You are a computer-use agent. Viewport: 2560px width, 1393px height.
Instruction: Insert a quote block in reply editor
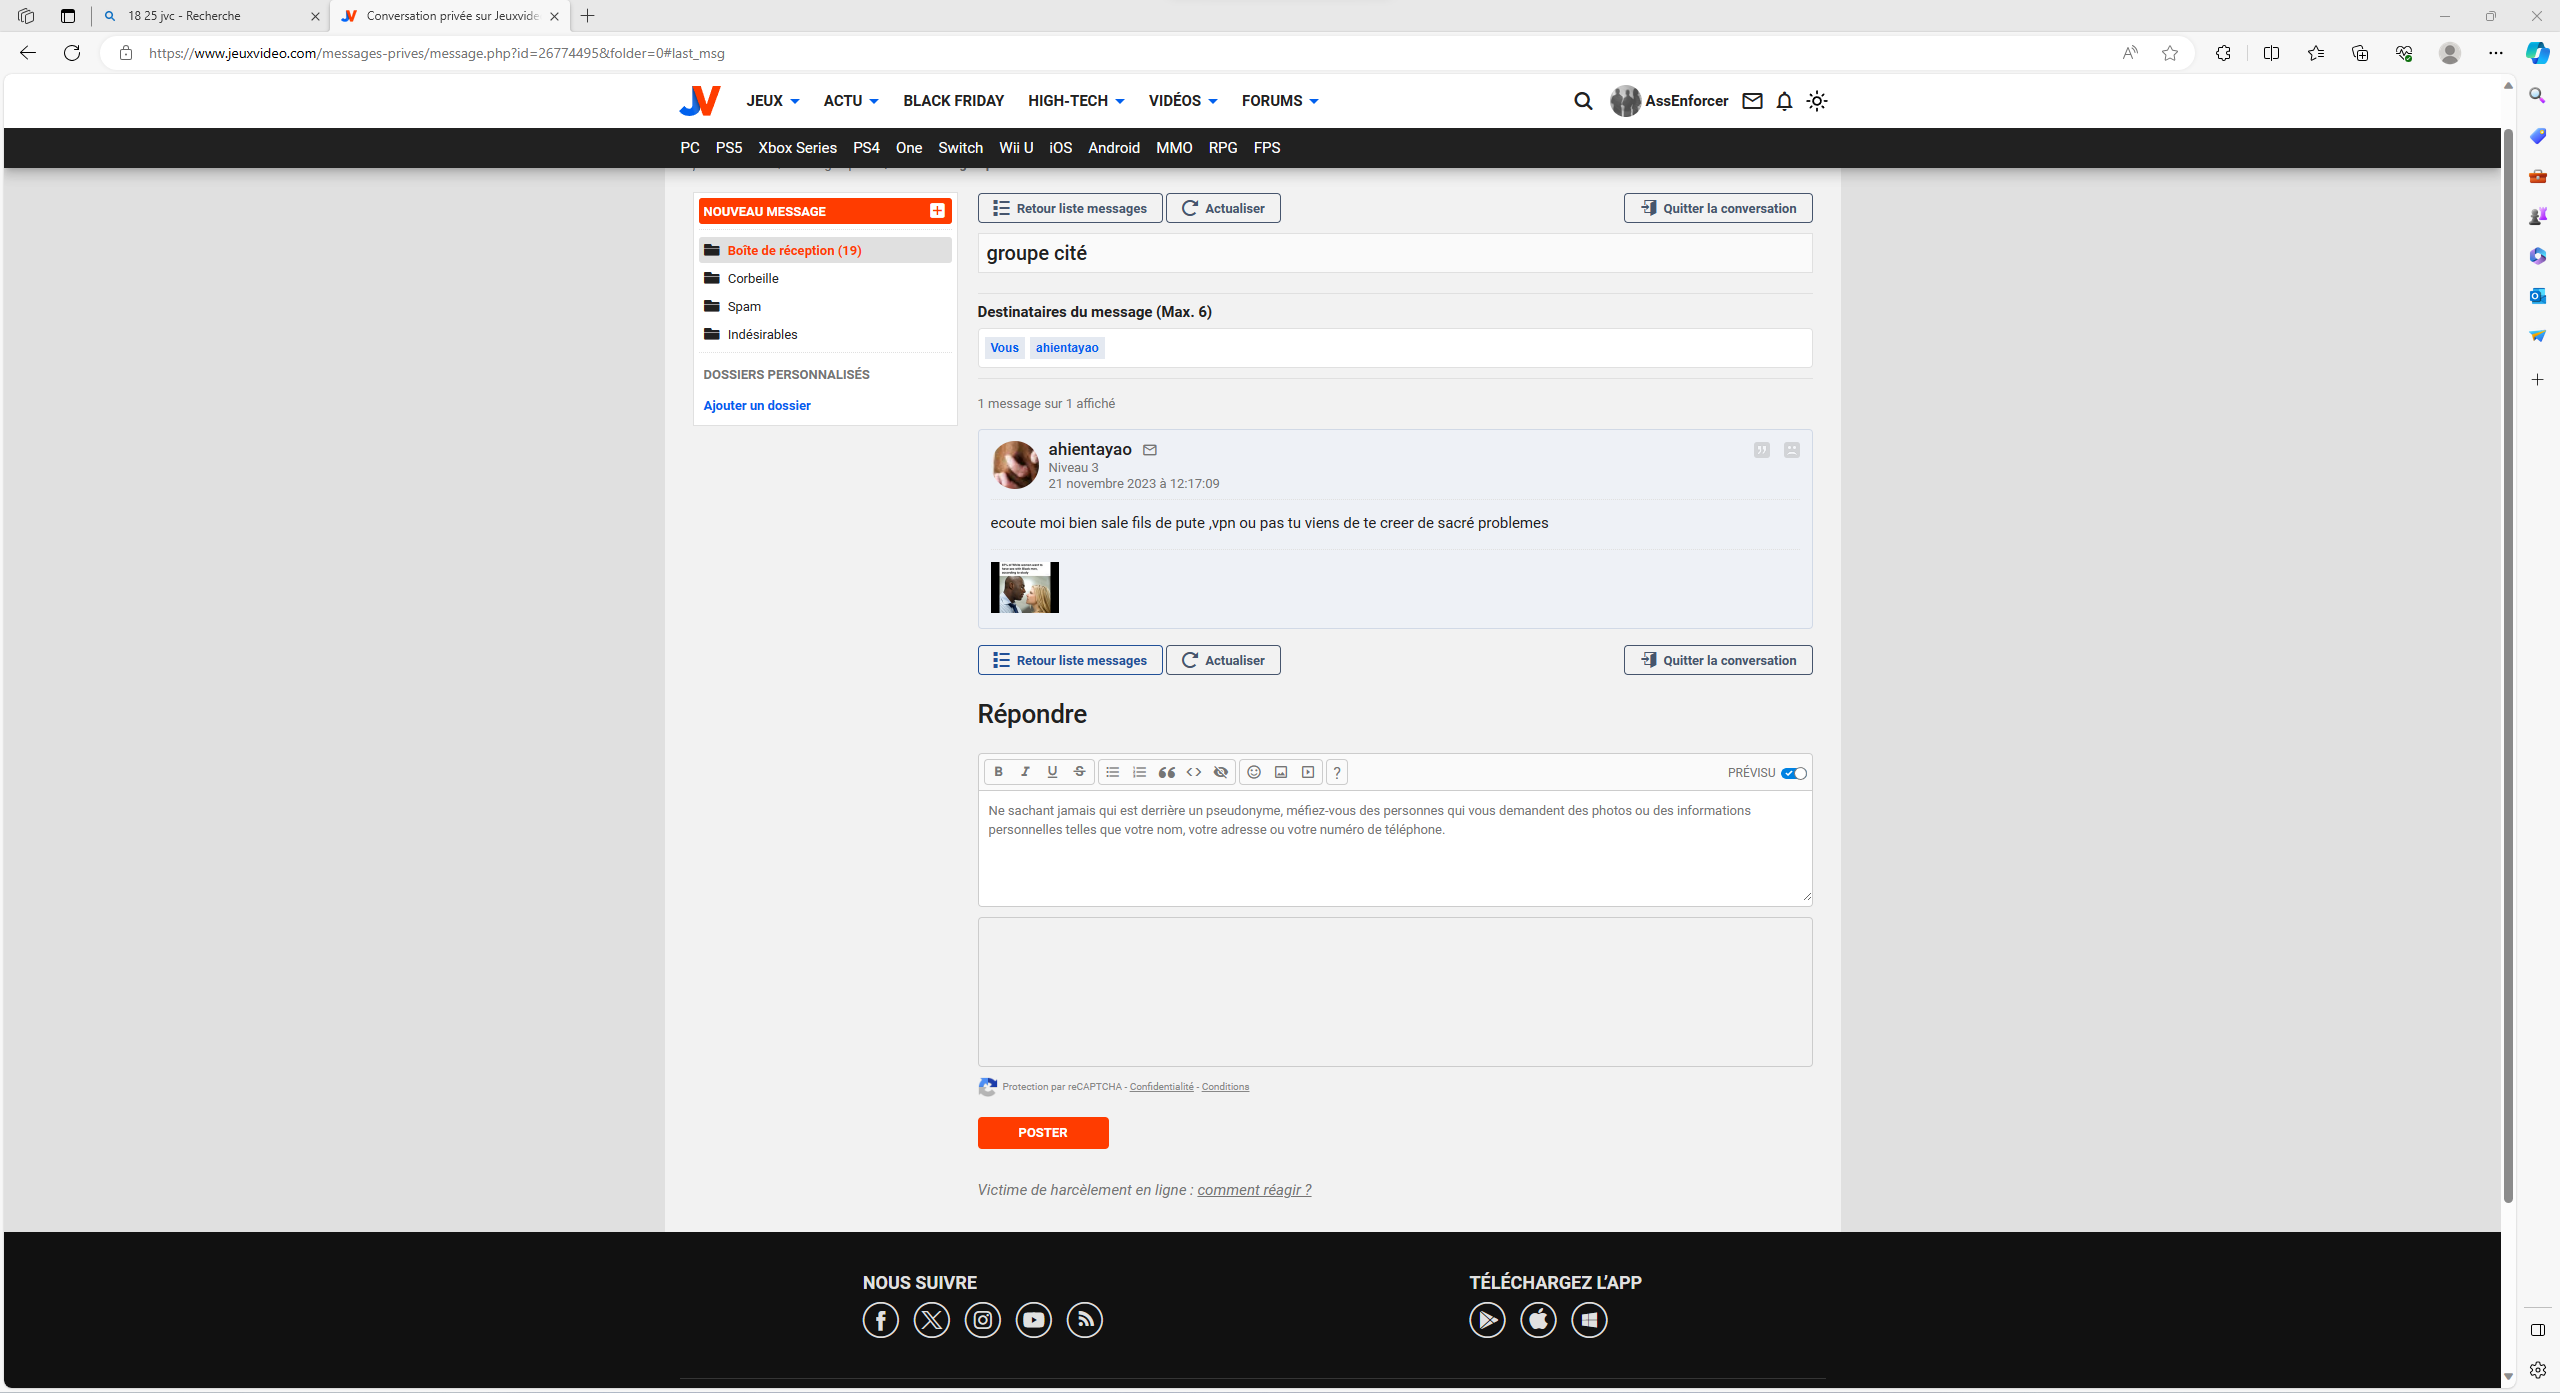1166,772
